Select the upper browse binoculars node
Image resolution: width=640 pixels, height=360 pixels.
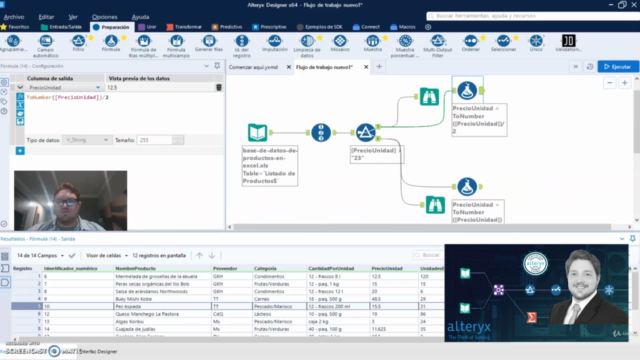pos(429,97)
